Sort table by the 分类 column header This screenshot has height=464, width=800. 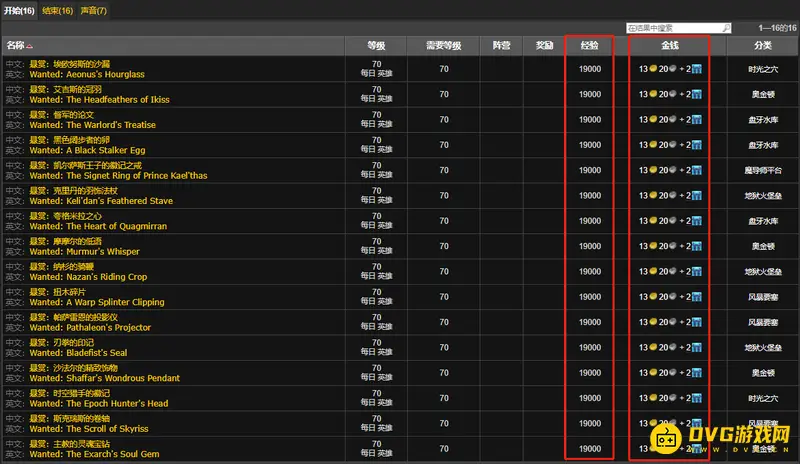tap(763, 46)
